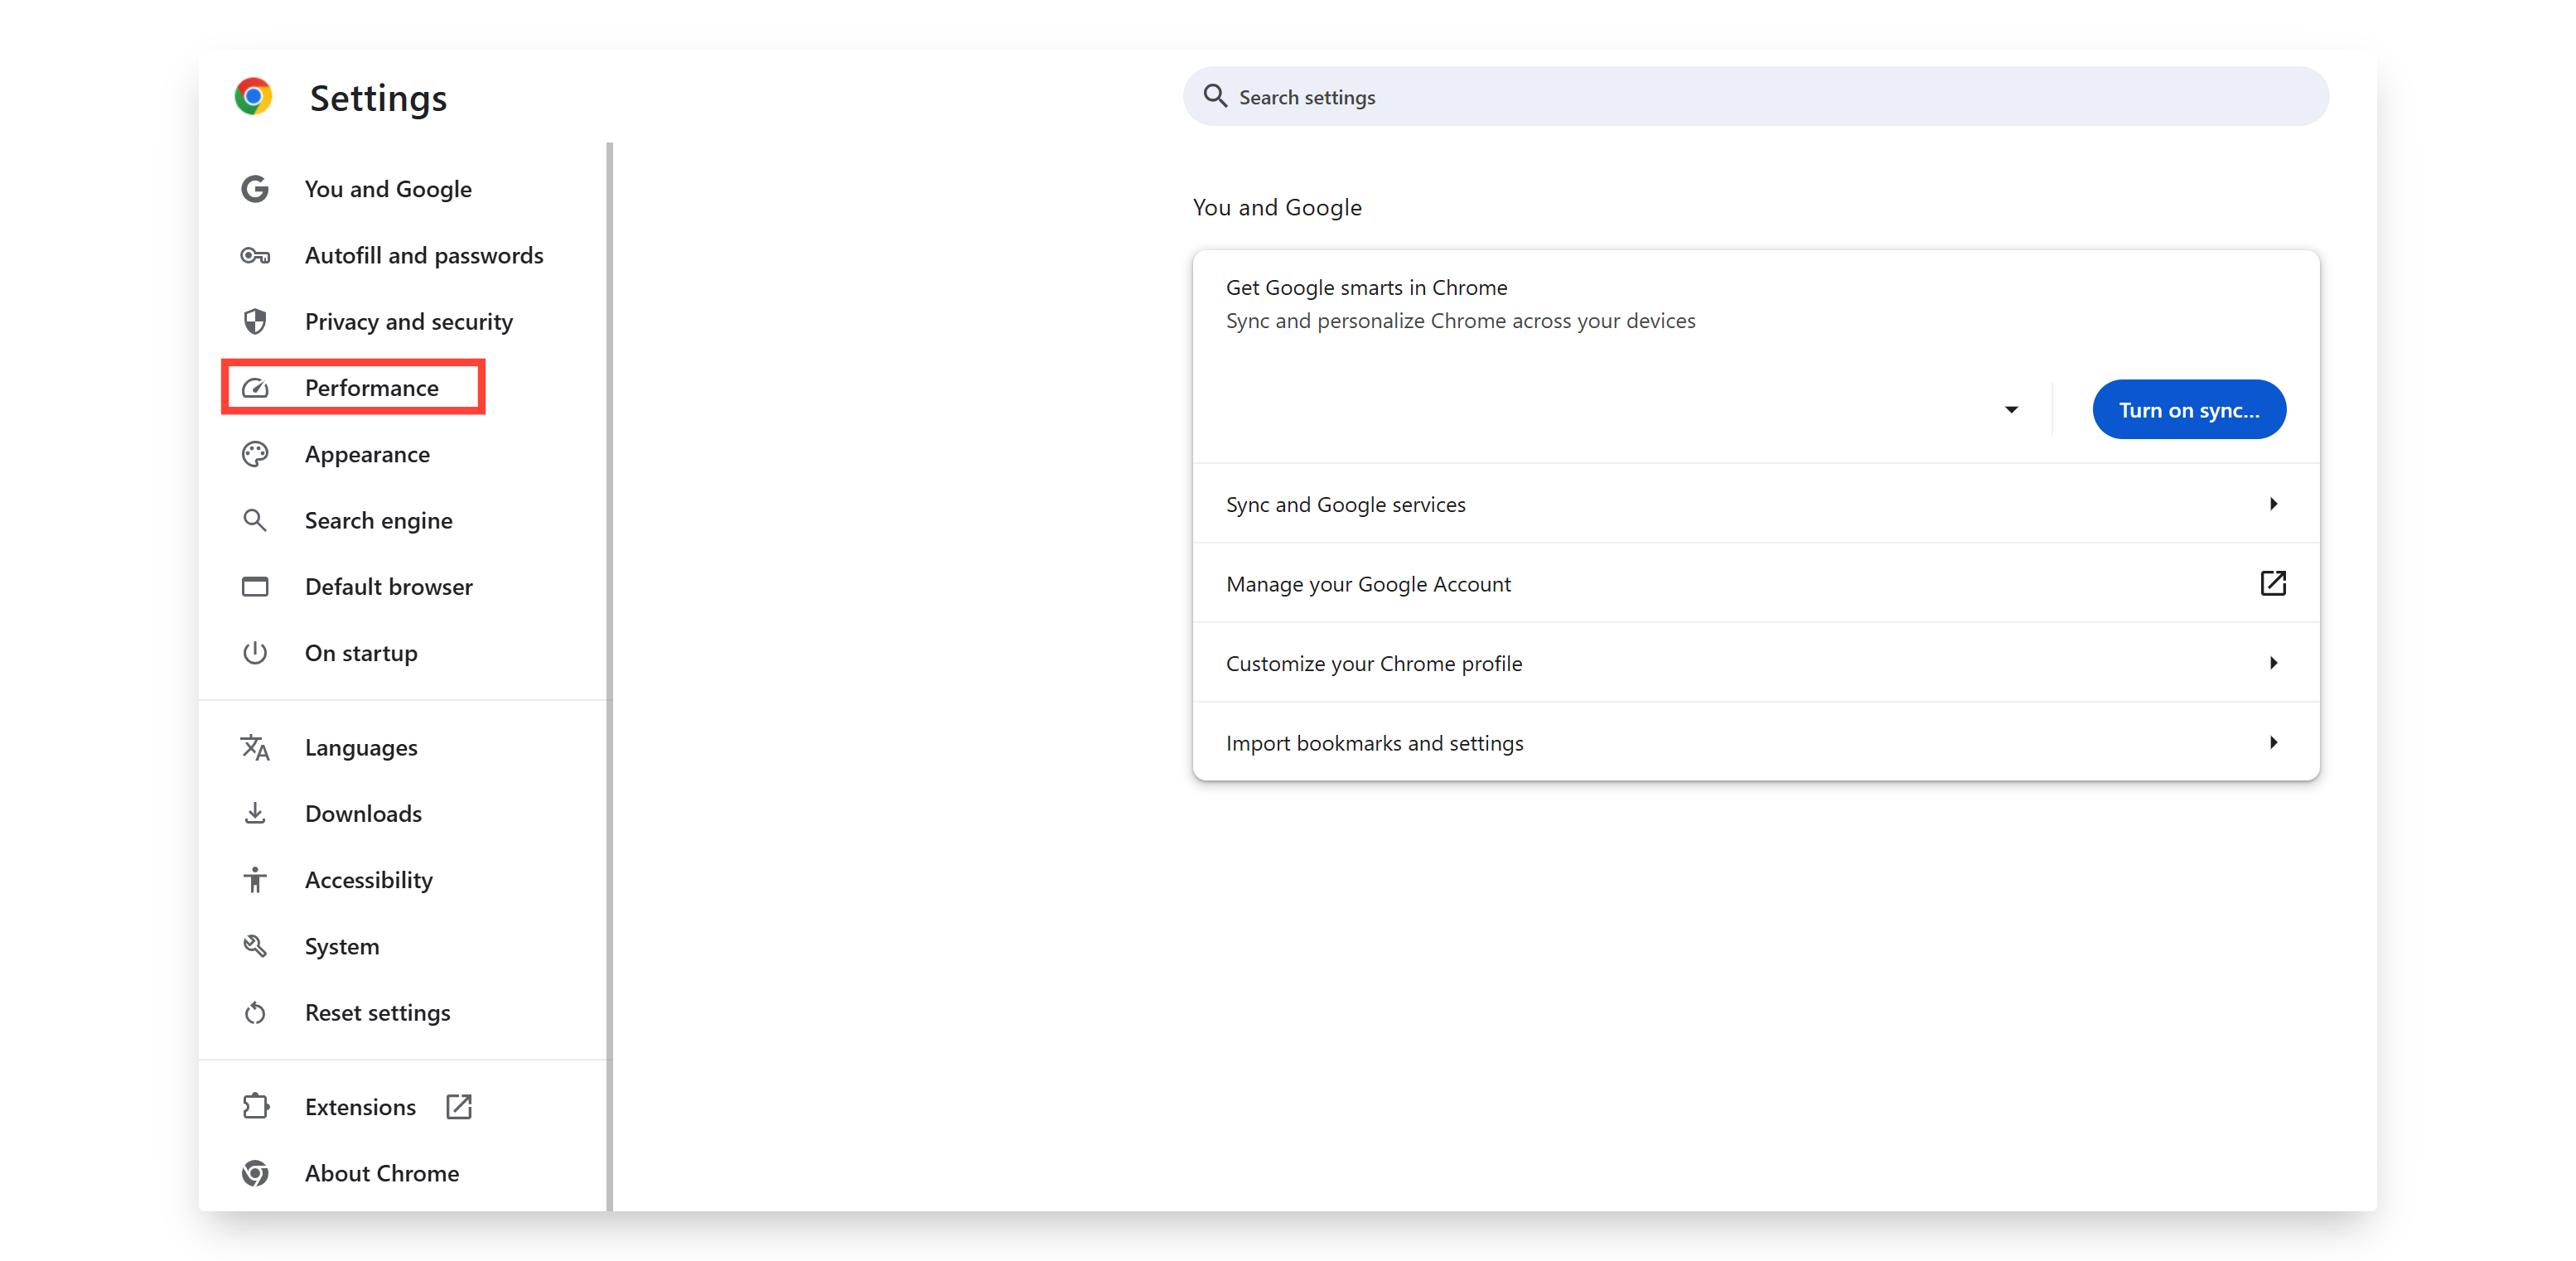2576x1261 pixels.
Task: Select Search engine in the sidebar
Action: 378,520
